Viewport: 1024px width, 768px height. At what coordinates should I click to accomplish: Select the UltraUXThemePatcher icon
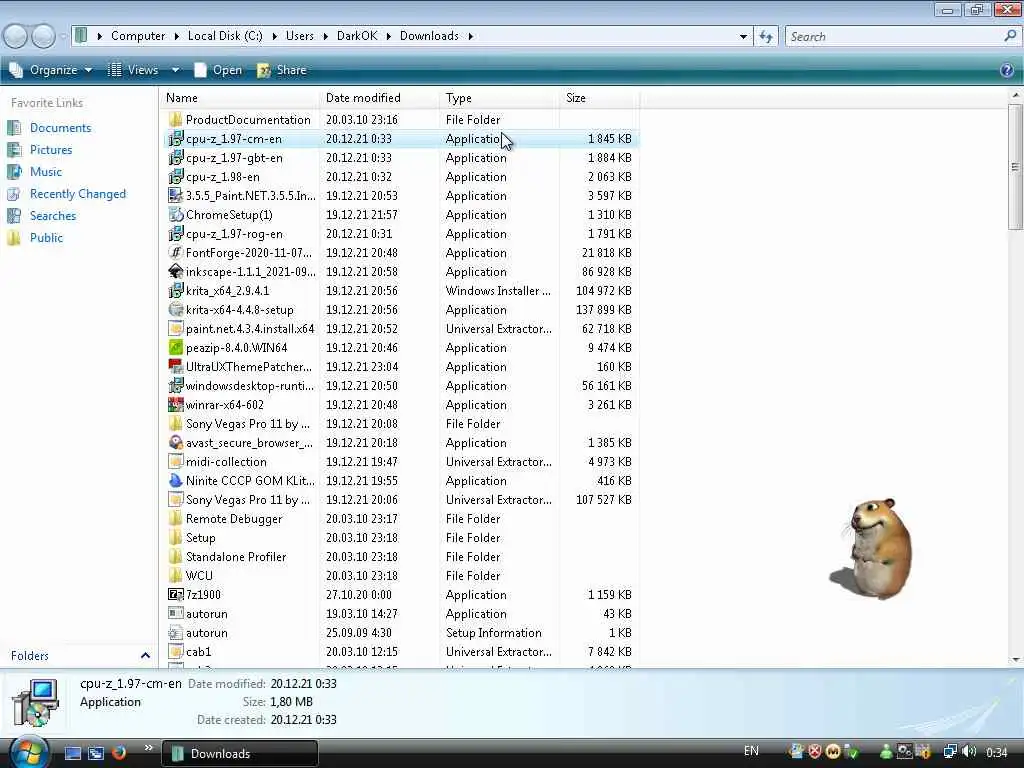point(176,367)
